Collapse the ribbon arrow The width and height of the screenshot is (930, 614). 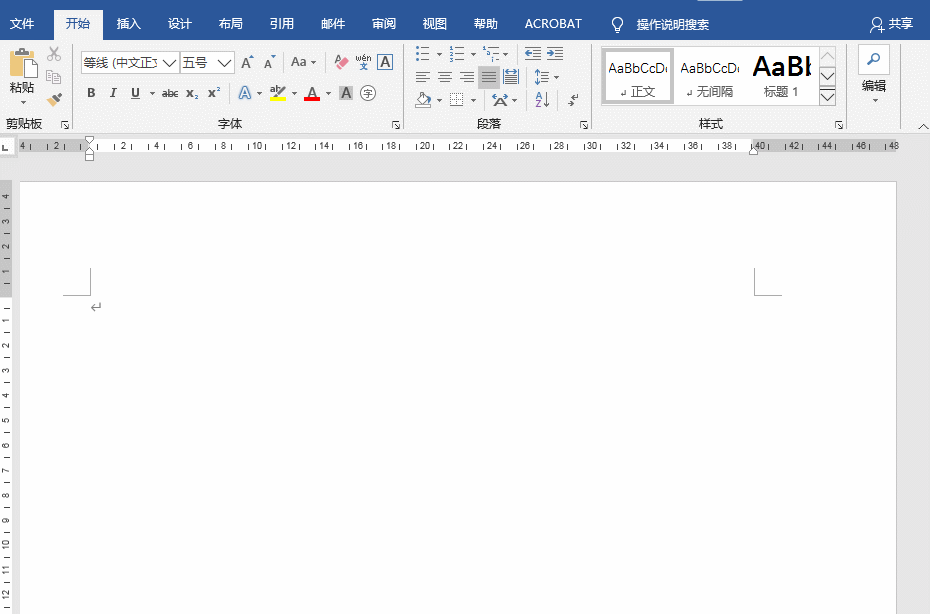(x=922, y=126)
